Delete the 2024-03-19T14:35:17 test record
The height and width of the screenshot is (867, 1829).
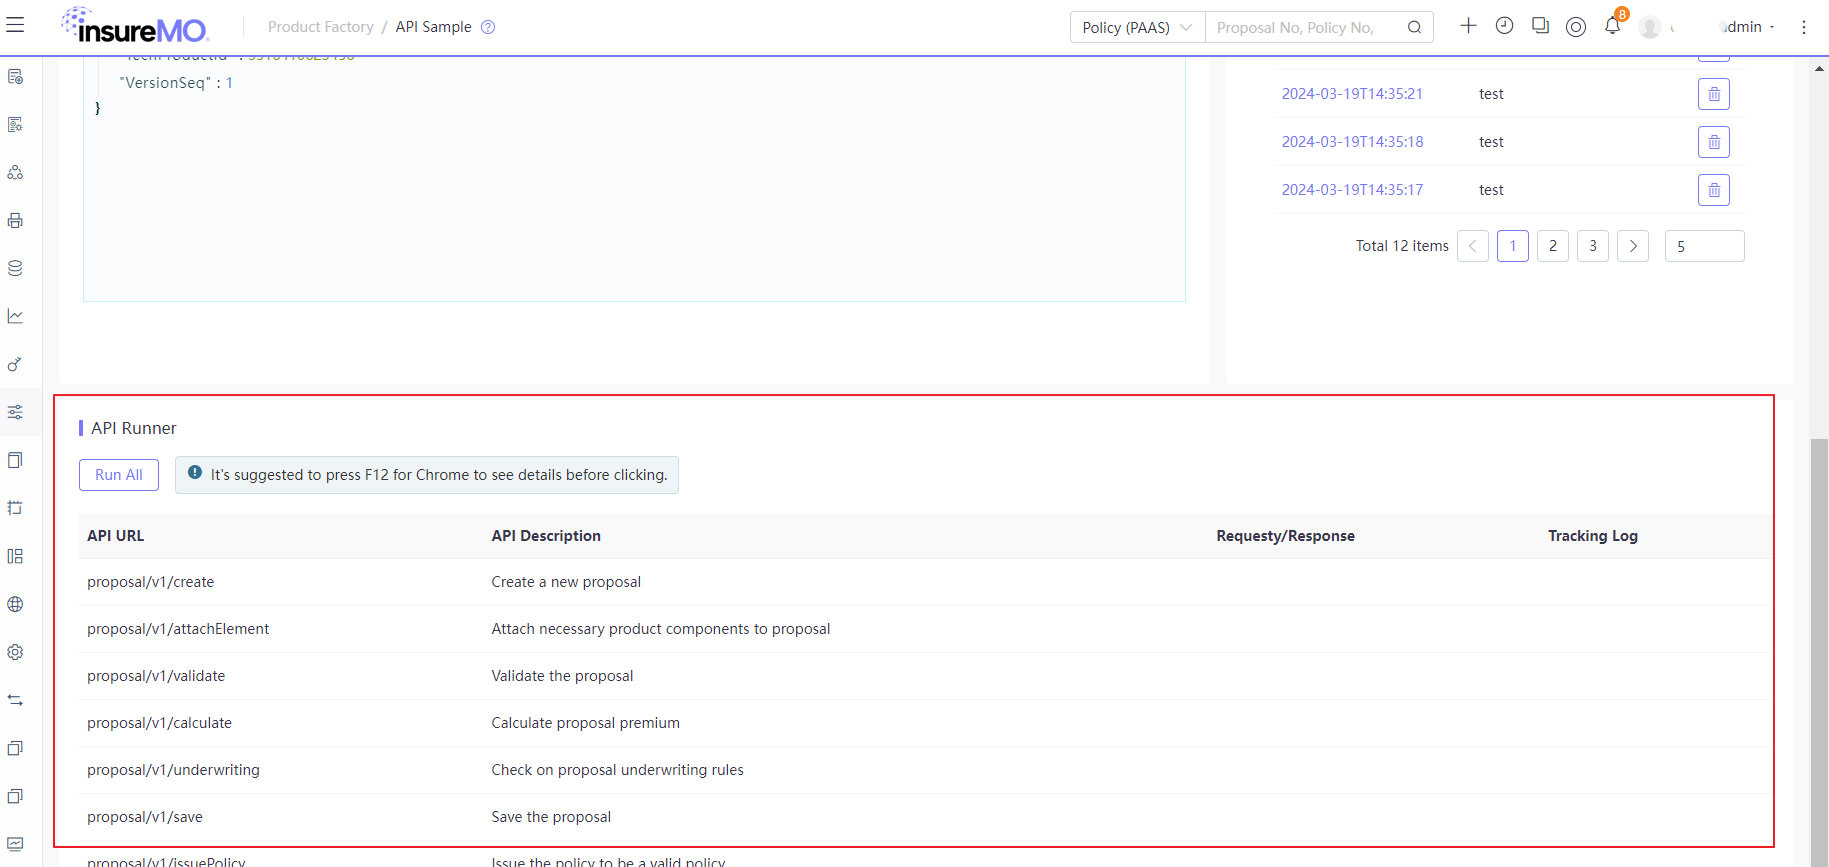coord(1714,190)
